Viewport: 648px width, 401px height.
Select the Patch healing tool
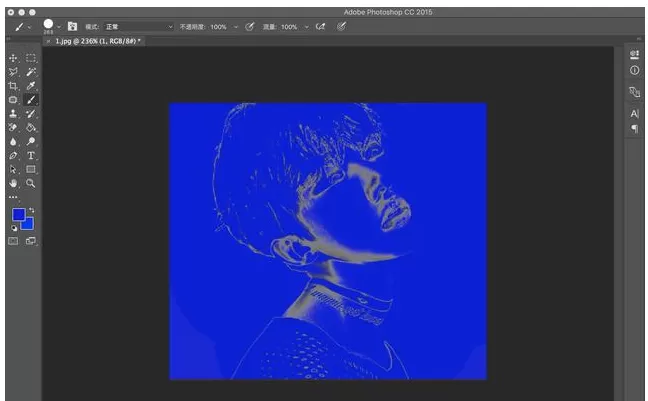(13, 100)
